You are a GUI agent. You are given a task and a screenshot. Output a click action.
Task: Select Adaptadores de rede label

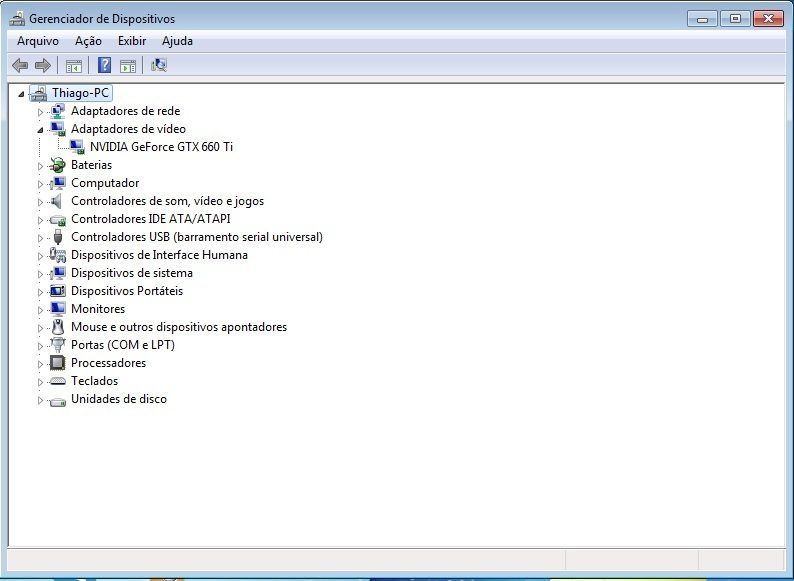coord(125,110)
